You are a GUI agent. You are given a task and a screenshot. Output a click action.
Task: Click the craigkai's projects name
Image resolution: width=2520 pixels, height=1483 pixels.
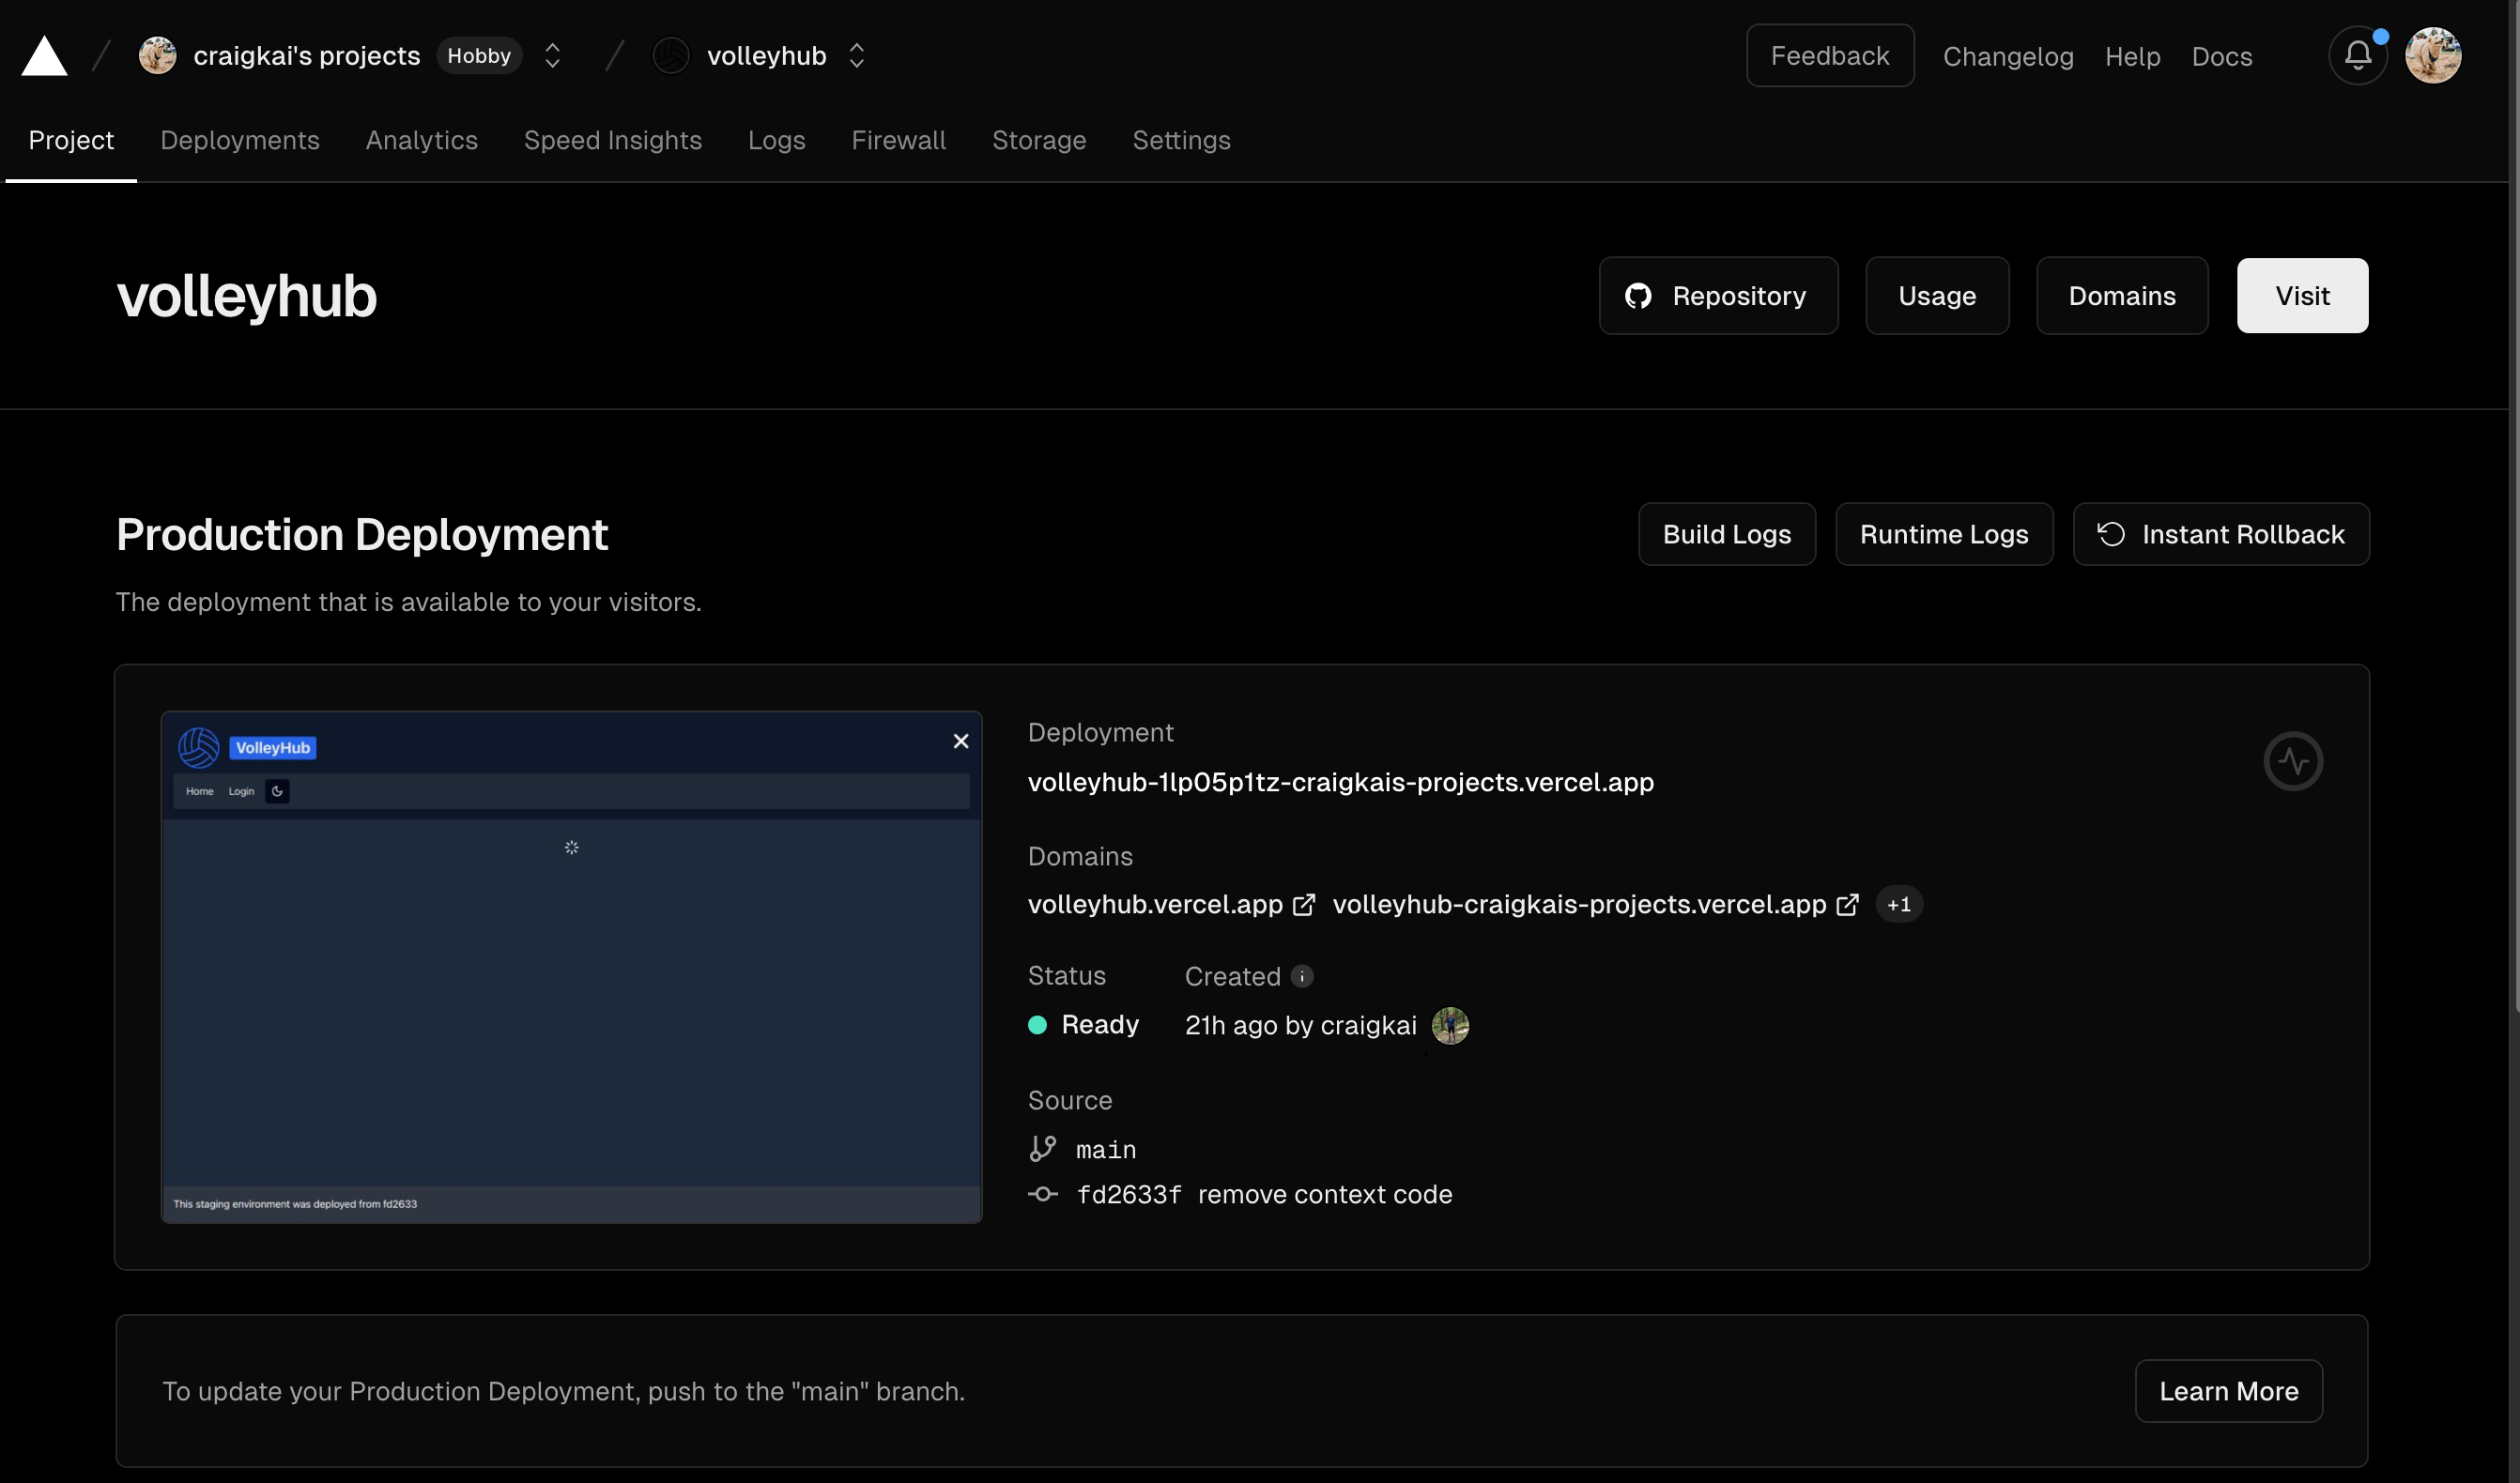coord(307,56)
